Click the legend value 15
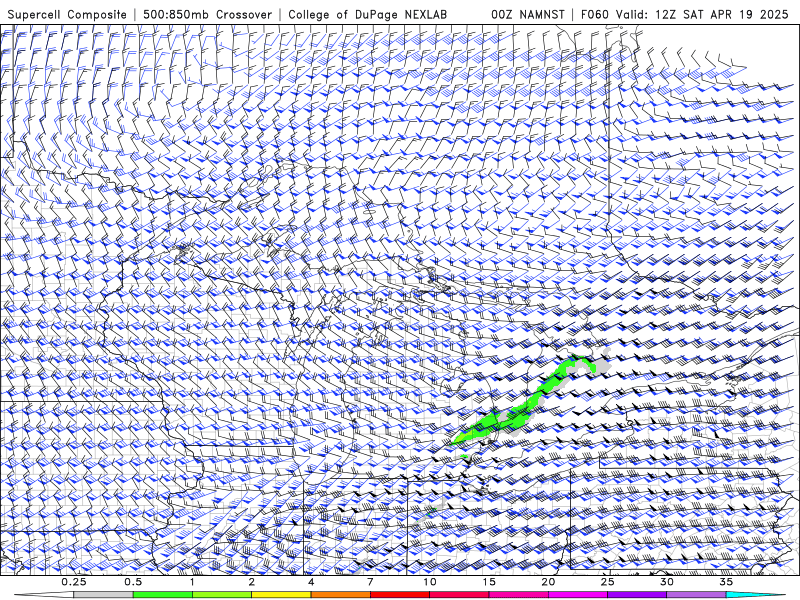 tap(489, 582)
